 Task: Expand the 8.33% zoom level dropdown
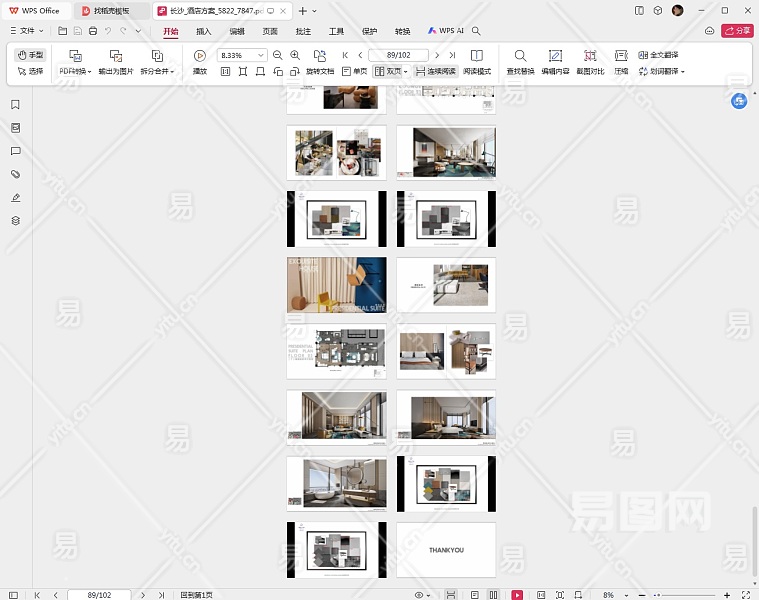pyautogui.click(x=262, y=56)
